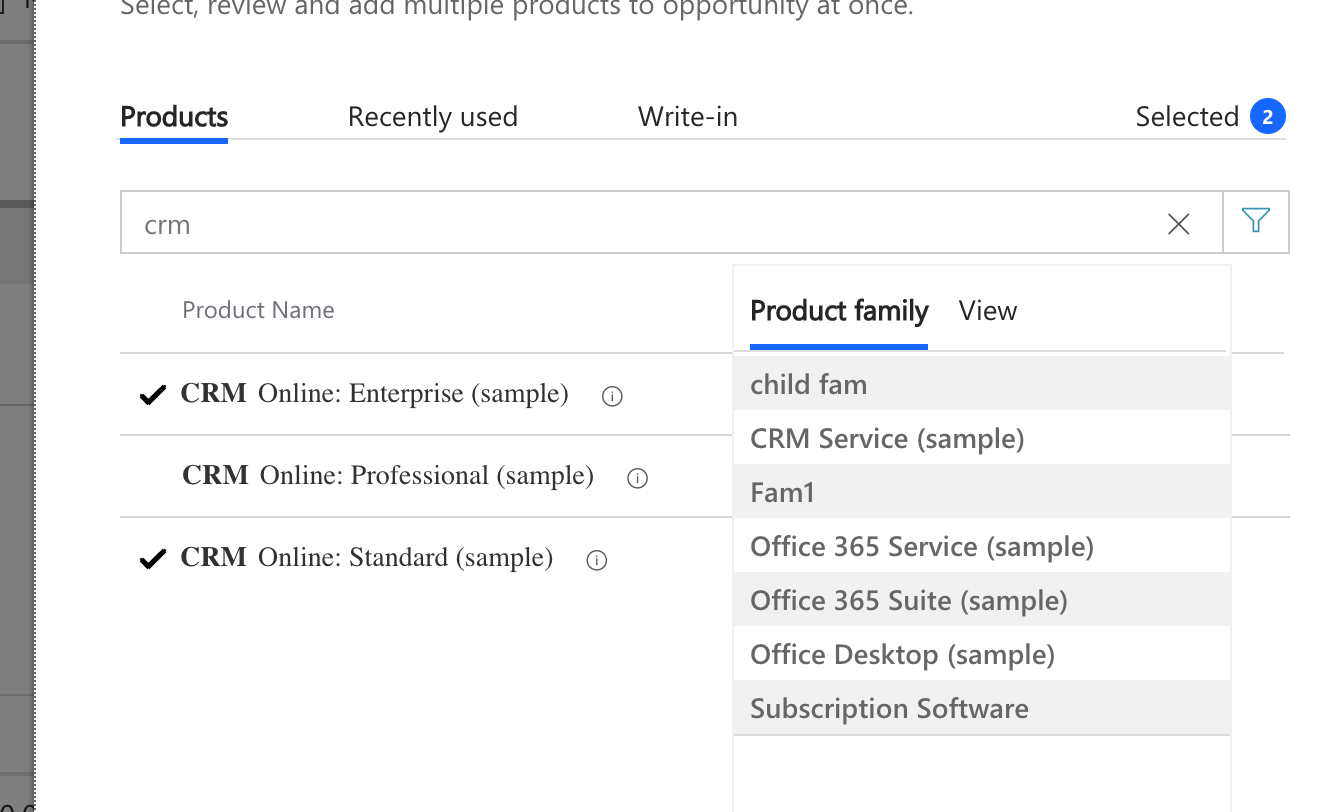Click the selected count badge 2
This screenshot has height=812, width=1324.
1267,117
